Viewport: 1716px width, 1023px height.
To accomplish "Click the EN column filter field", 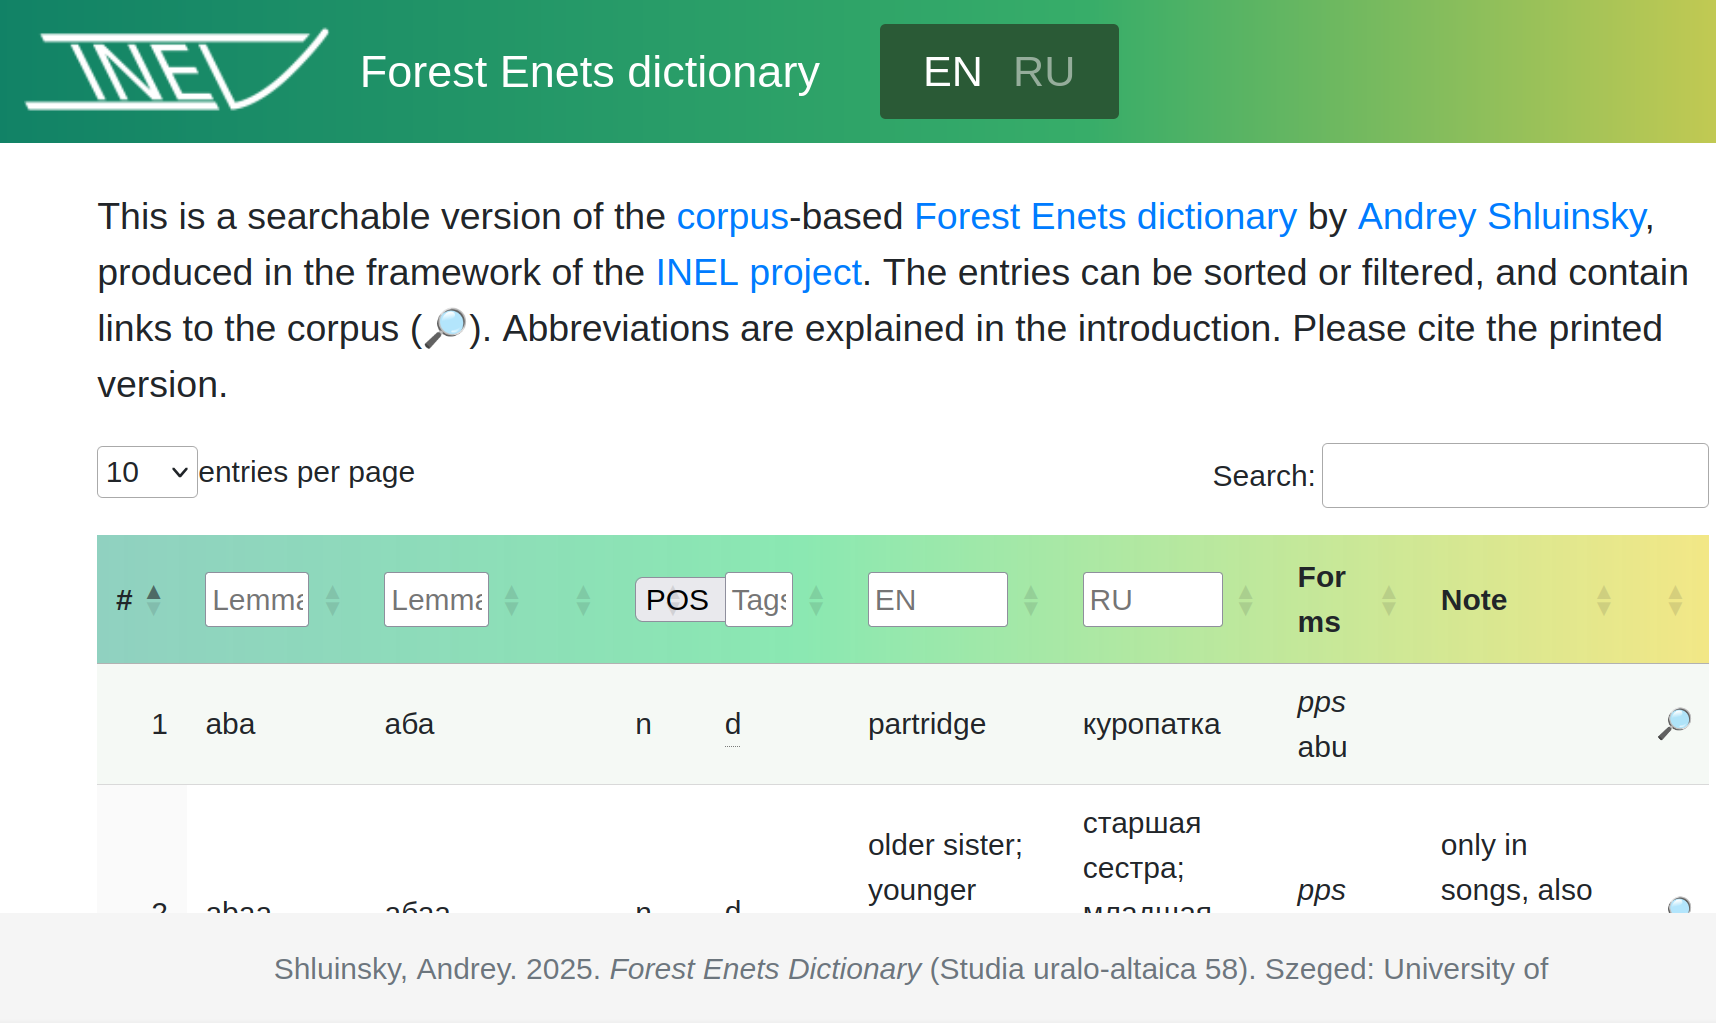I will point(937,600).
